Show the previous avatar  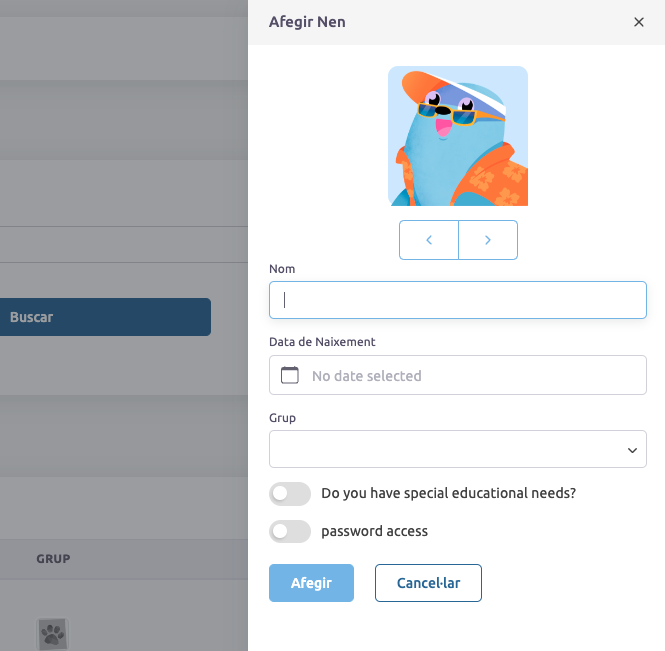[429, 240]
